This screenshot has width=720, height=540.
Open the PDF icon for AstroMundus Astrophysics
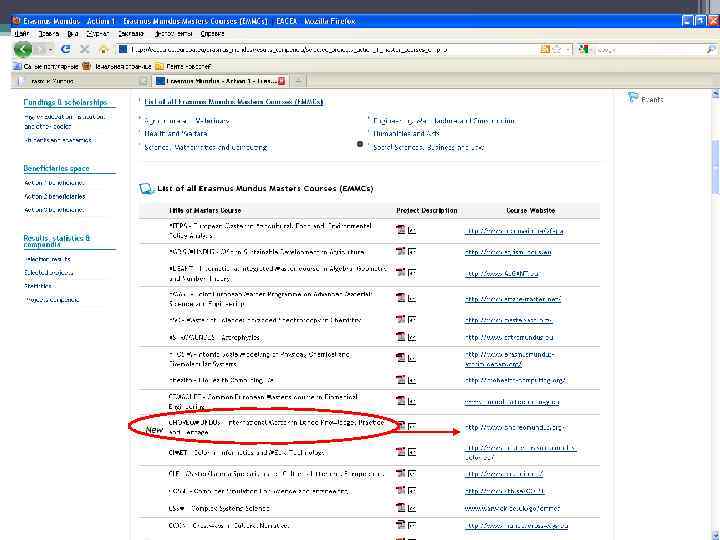pyautogui.click(x=400, y=337)
